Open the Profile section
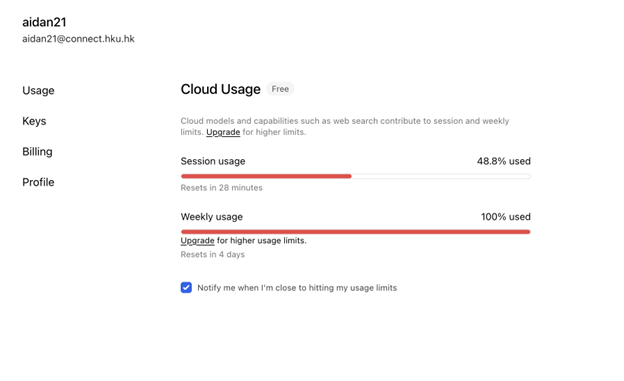The image size is (624, 381). pyautogui.click(x=38, y=182)
